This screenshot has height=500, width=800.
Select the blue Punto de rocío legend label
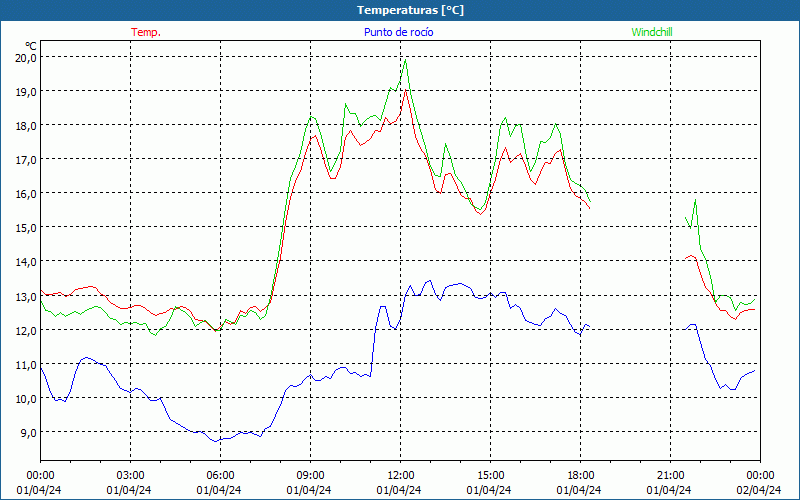[398, 32]
